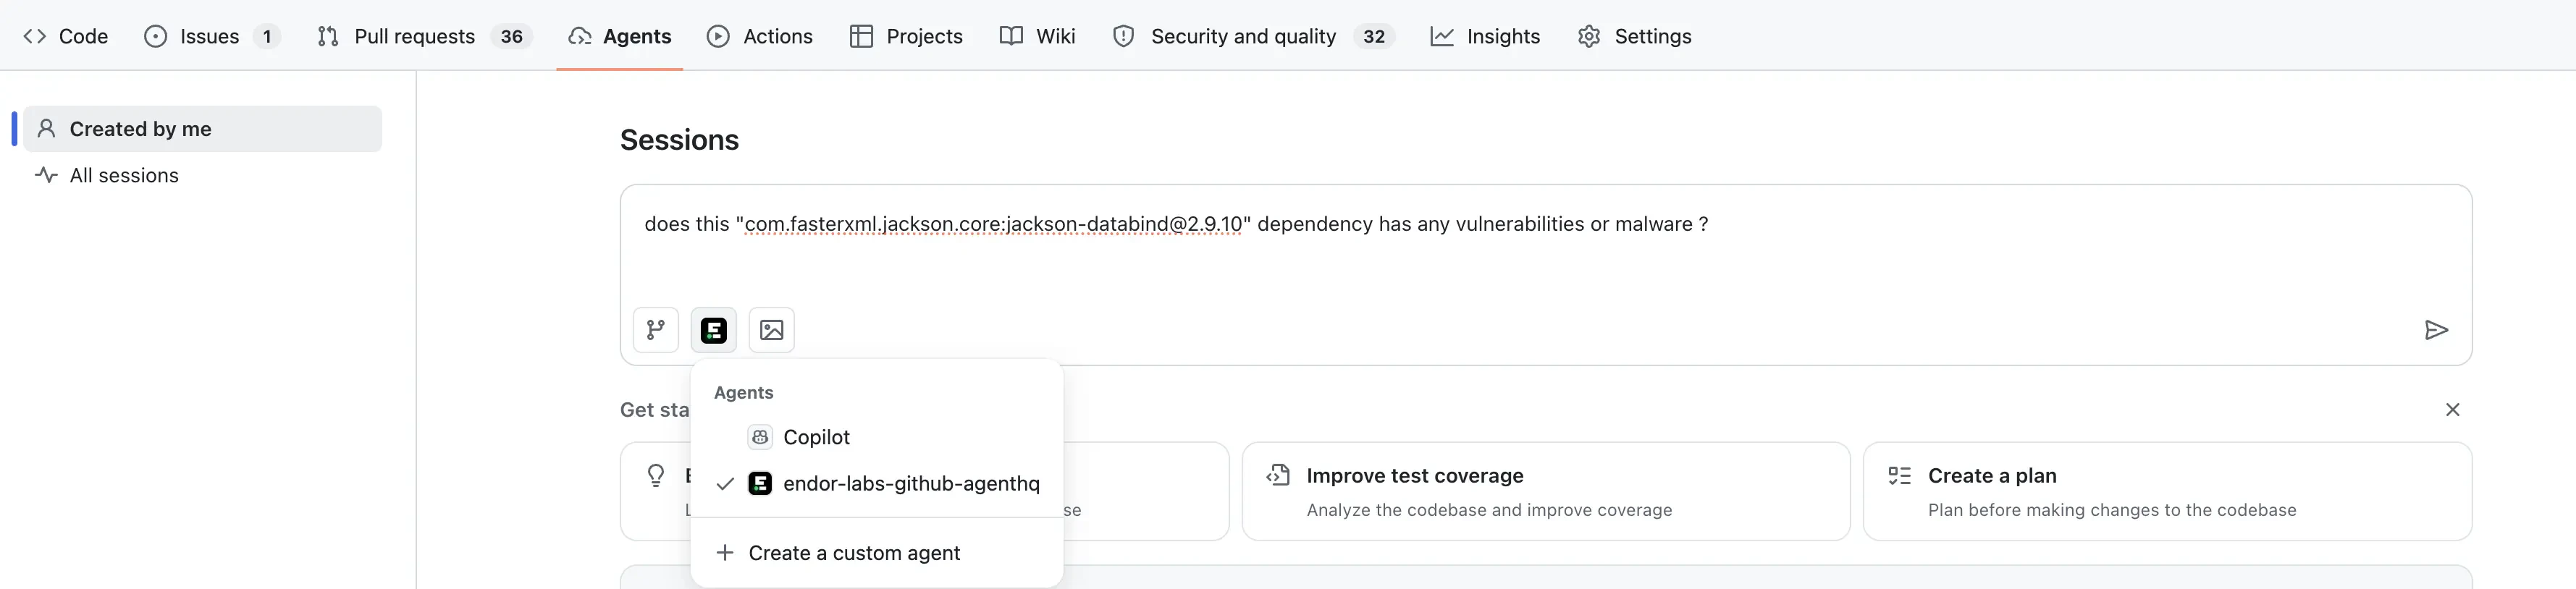View the Insights tab

(1485, 36)
